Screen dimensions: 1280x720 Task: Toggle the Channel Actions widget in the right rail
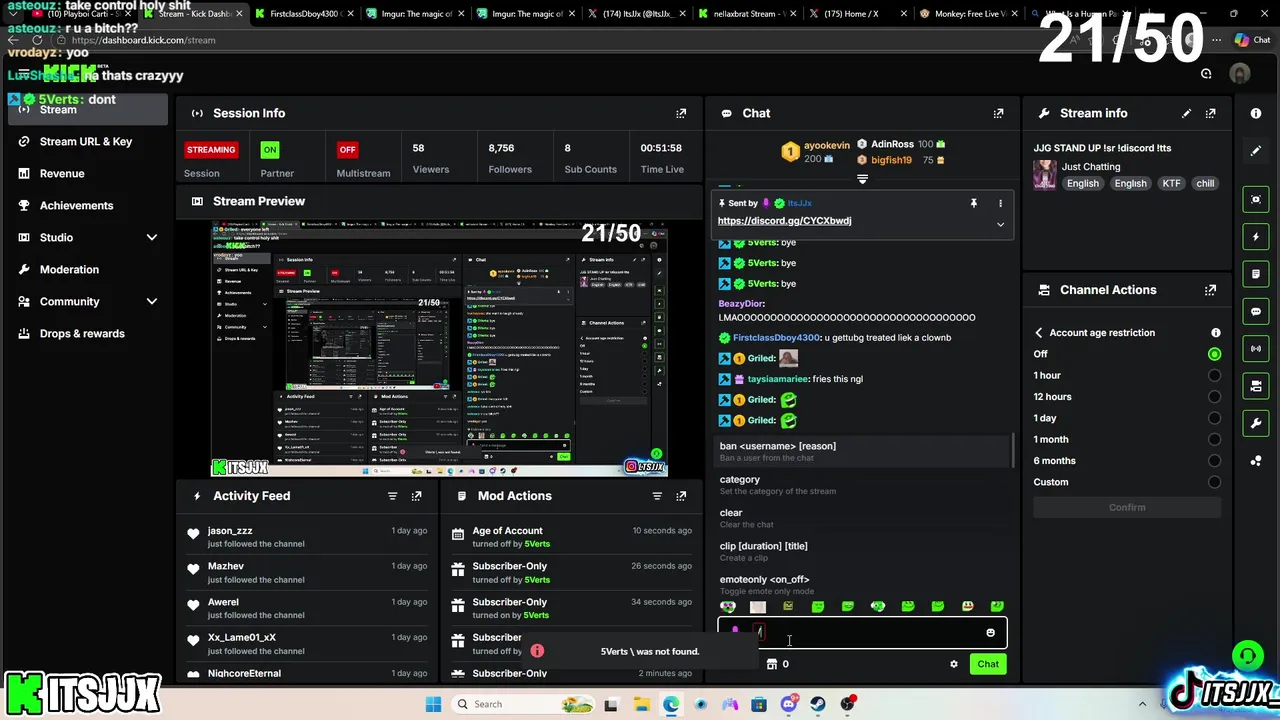click(x=1256, y=386)
